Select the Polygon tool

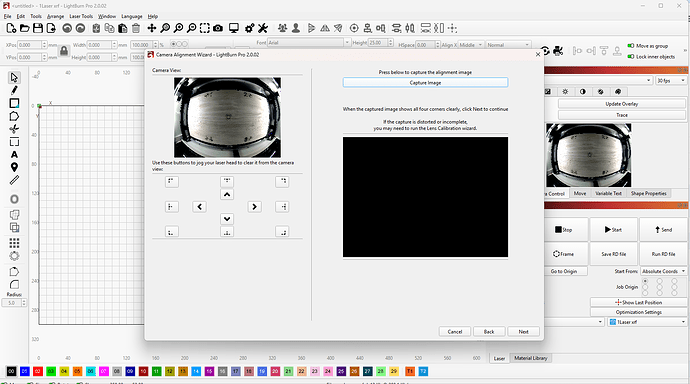coord(14,116)
